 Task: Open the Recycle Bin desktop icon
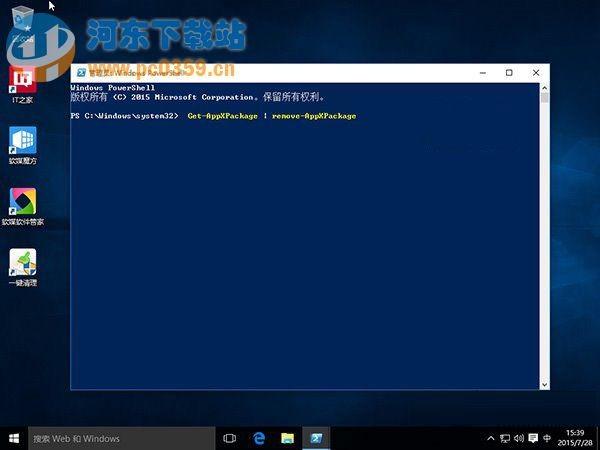point(23,24)
